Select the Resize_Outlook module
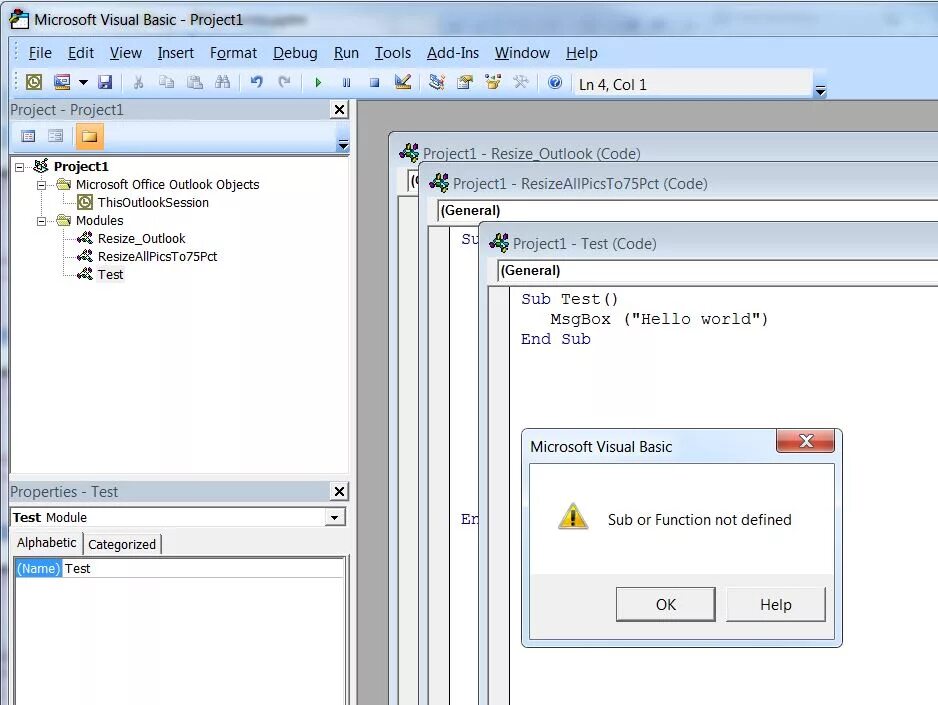Screen dimensions: 938x705 pos(141,239)
